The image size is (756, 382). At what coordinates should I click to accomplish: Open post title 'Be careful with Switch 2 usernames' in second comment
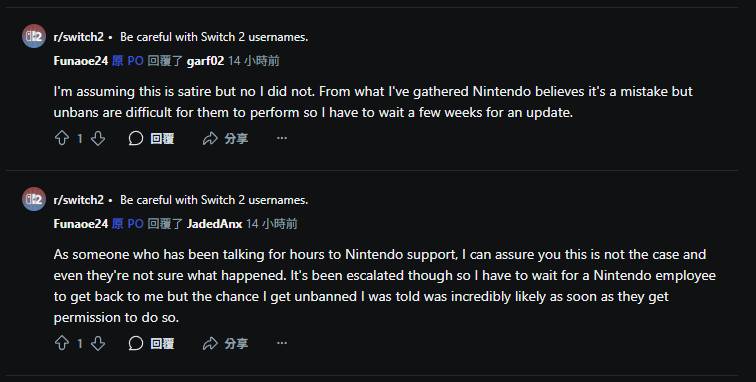click(214, 200)
